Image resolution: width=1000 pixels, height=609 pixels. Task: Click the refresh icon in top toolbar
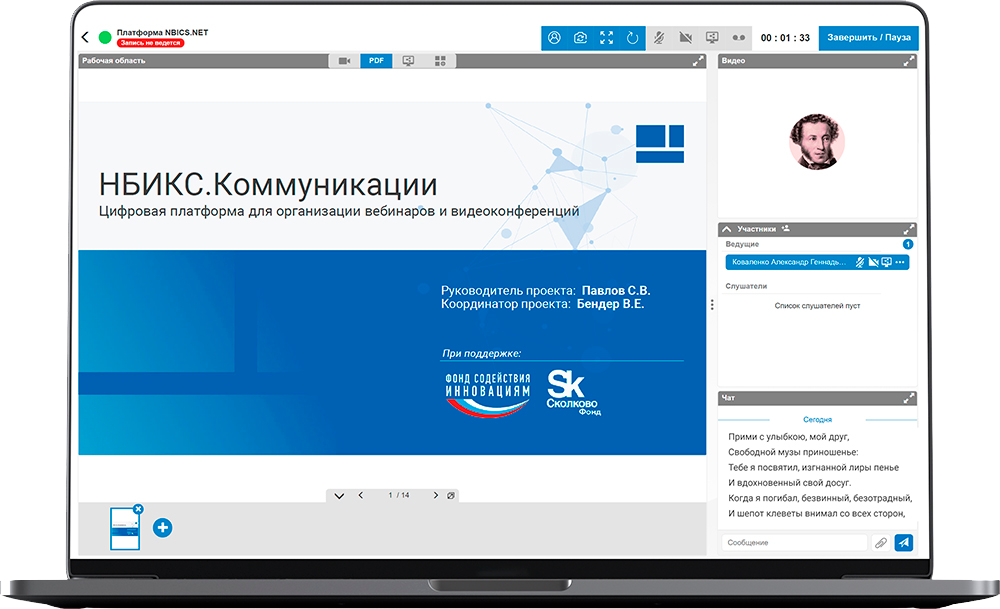[632, 38]
